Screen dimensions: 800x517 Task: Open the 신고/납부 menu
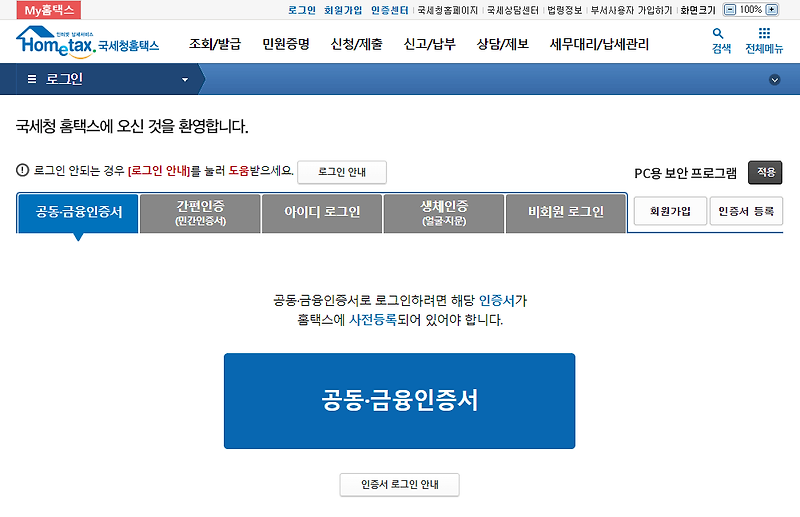[429, 44]
